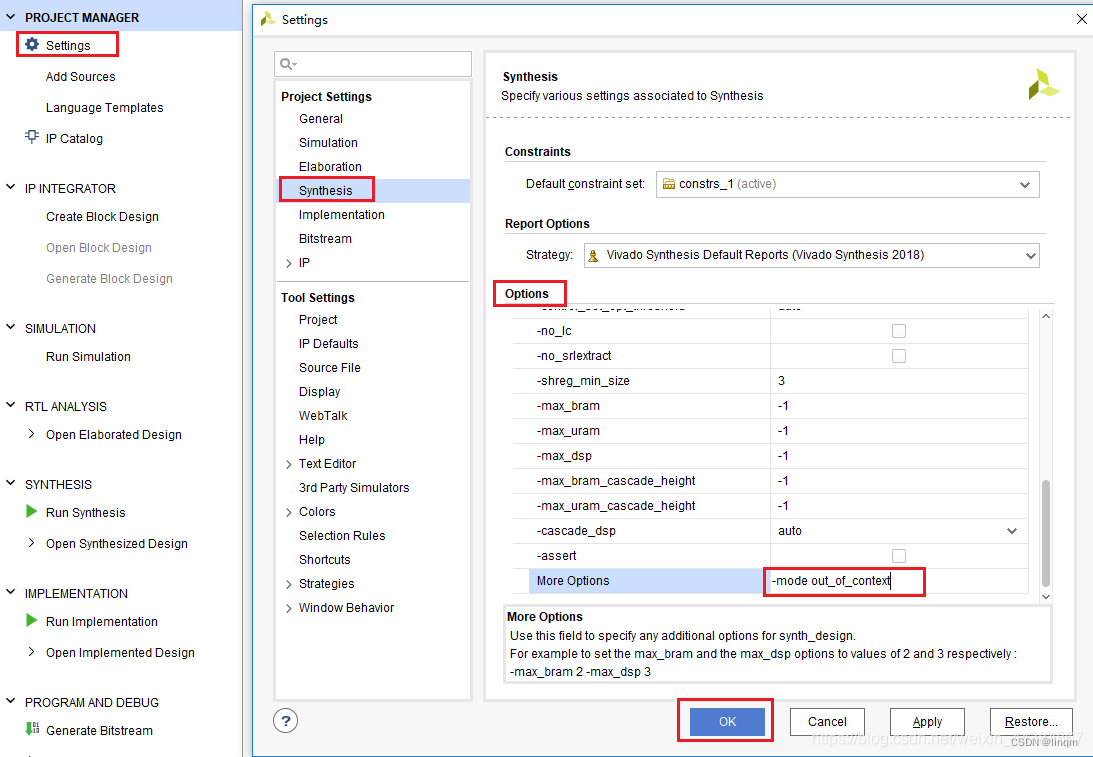Click the constrs_1 folder icon
This screenshot has height=757, width=1093.
669,184
